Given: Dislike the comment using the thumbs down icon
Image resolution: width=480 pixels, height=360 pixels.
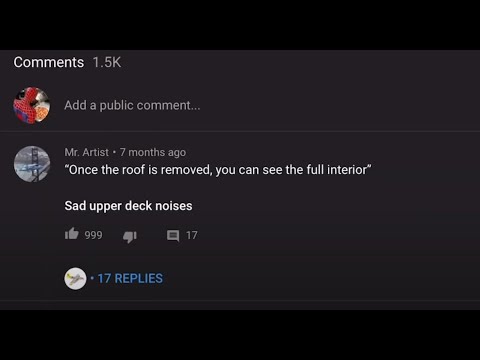Looking at the screenshot, I should pos(130,236).
